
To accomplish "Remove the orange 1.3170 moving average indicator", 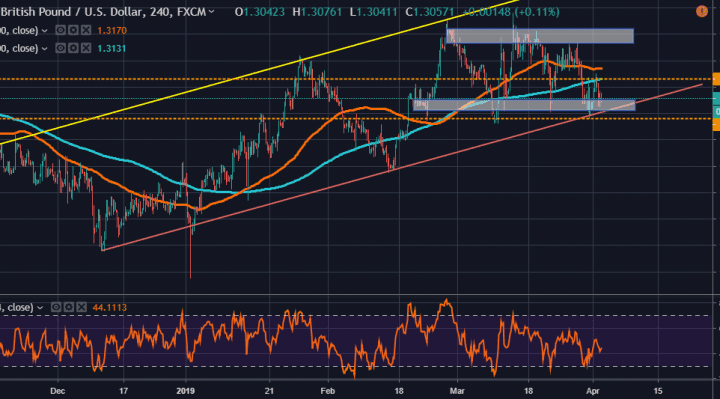I will tap(86, 30).
